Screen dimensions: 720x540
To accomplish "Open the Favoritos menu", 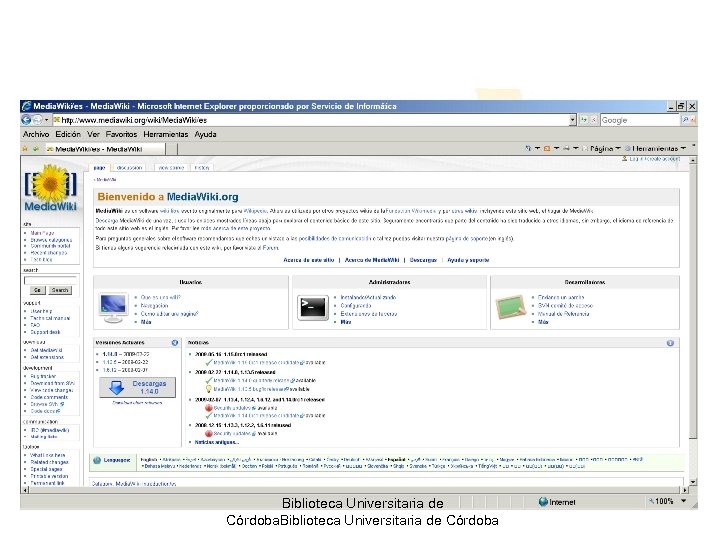I will pyautogui.click(x=121, y=134).
